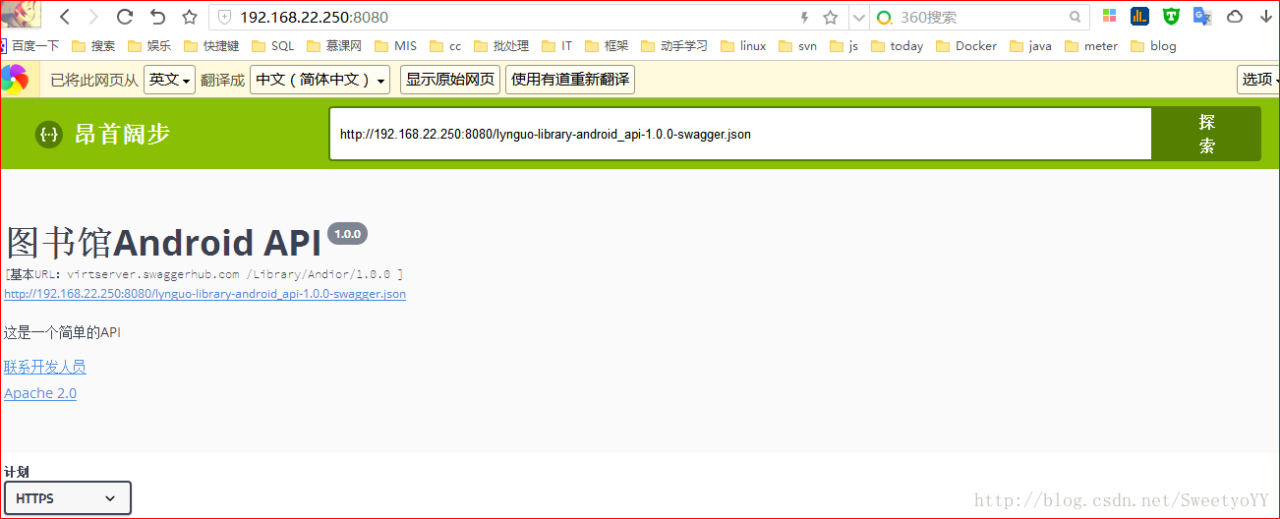Open downloads with the down-arrow icon
Viewport: 1280px width, 519px height.
[1265, 16]
